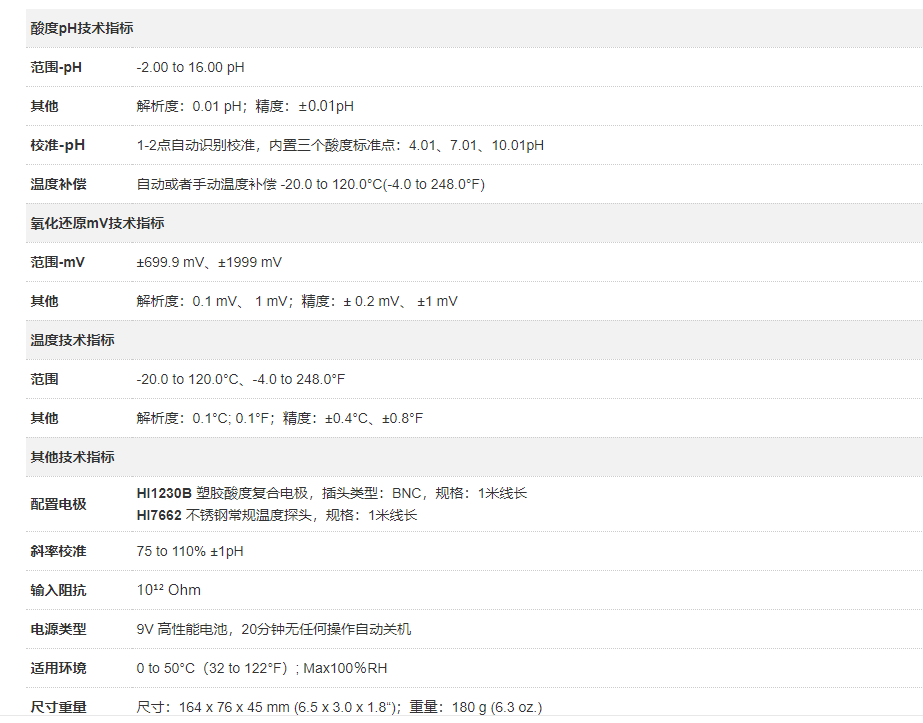The image size is (923, 723).
Task: Click the 其他技术指标 section header
Action: click(72, 457)
